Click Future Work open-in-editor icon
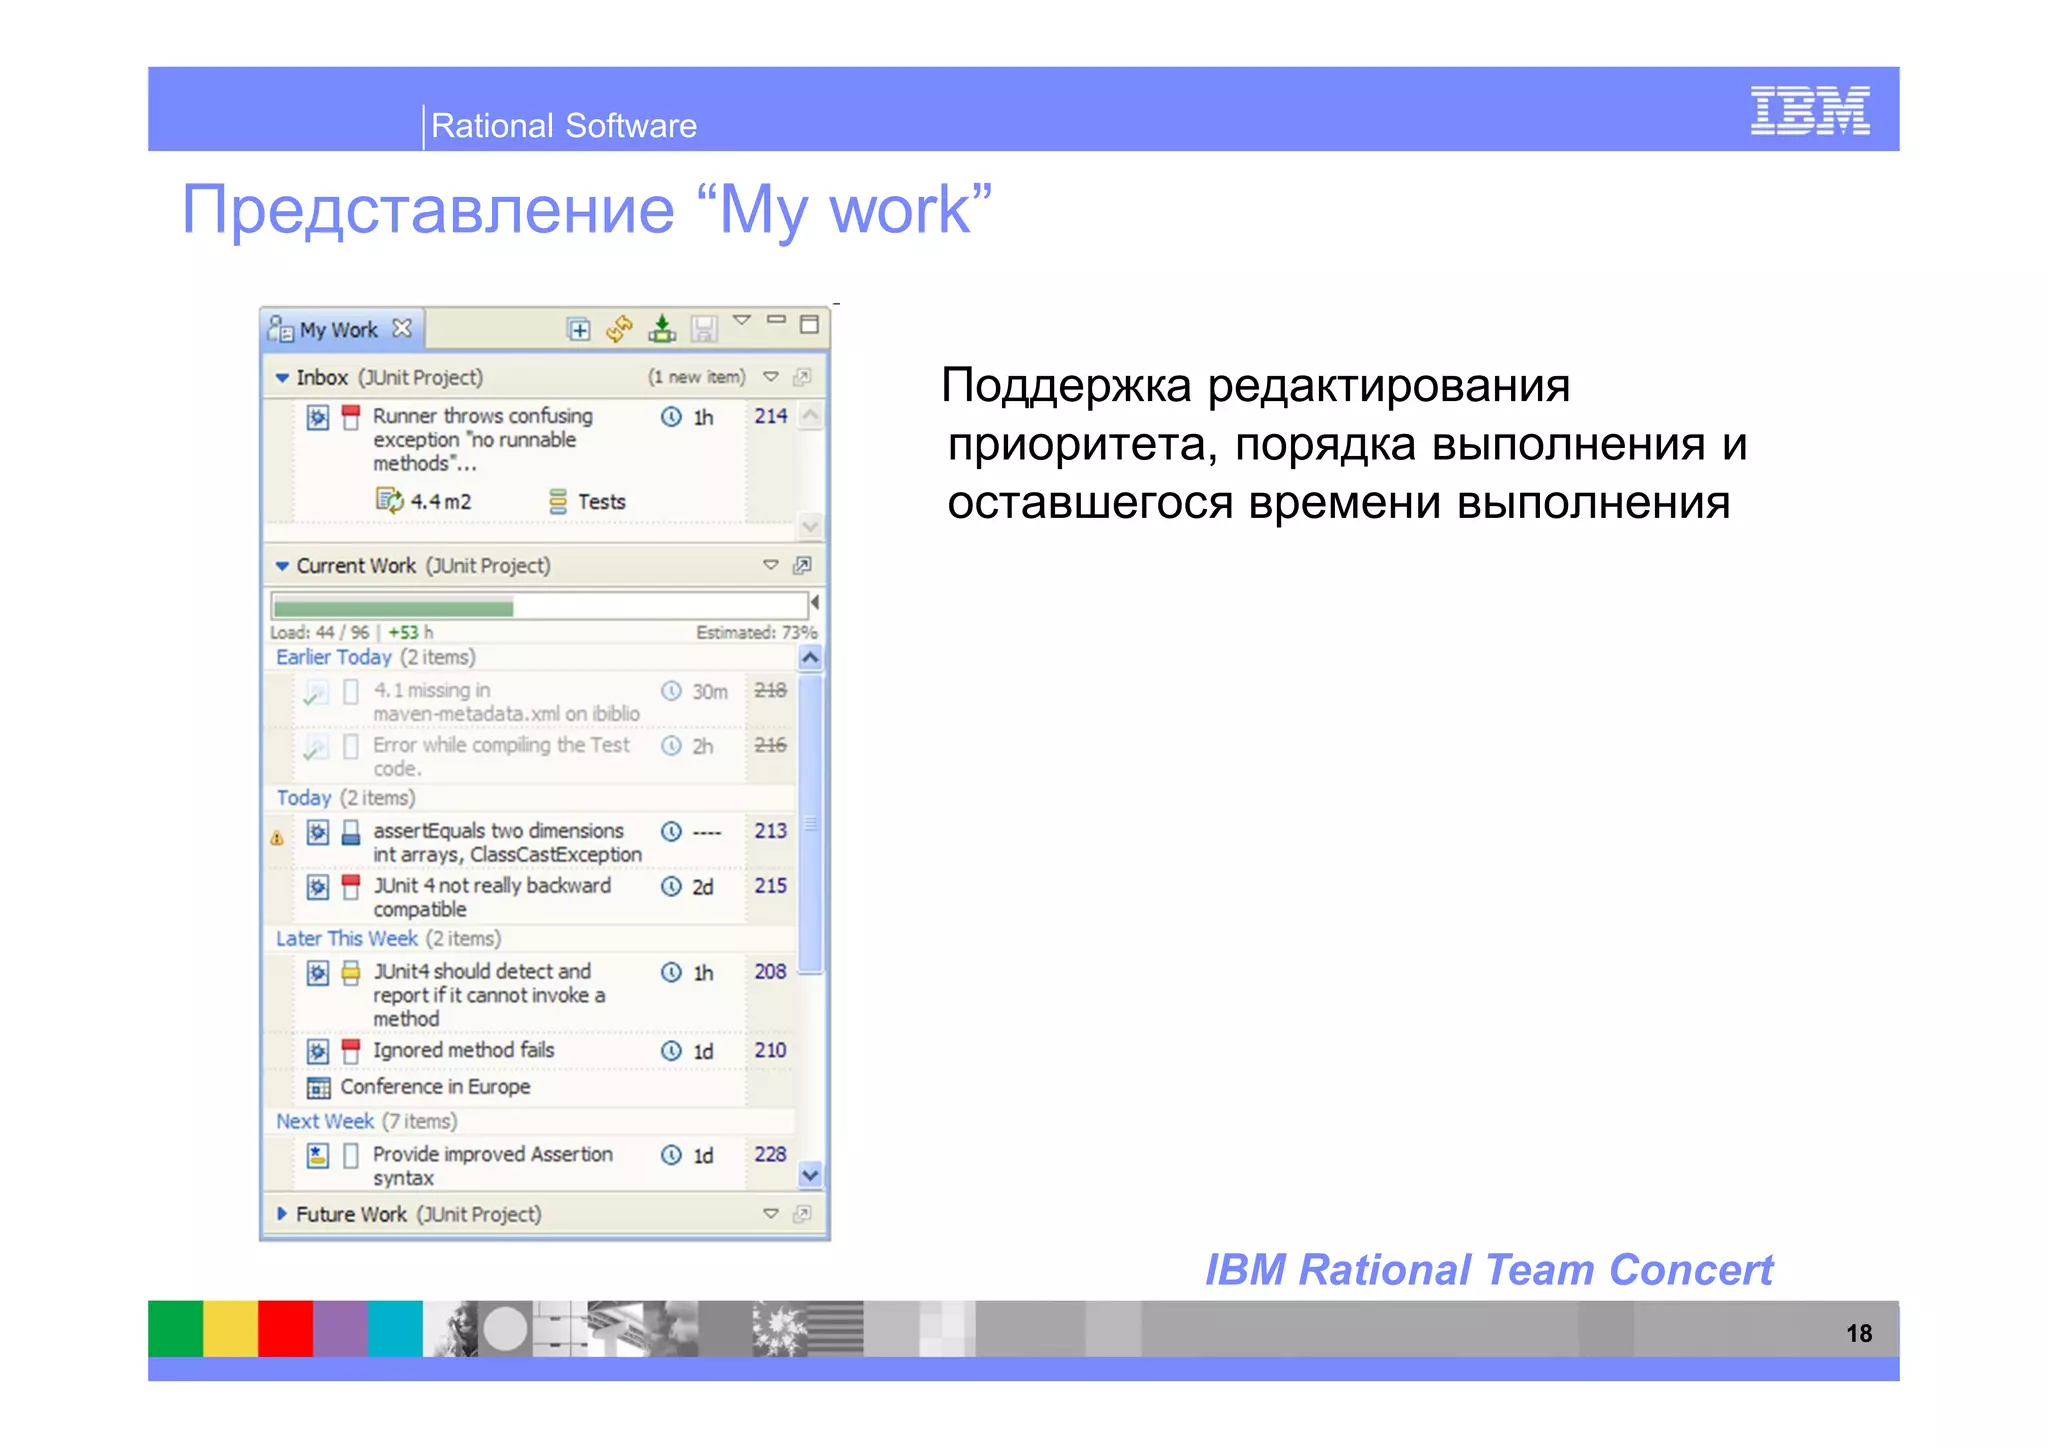The height and width of the screenshot is (1448, 2048). (802, 1214)
